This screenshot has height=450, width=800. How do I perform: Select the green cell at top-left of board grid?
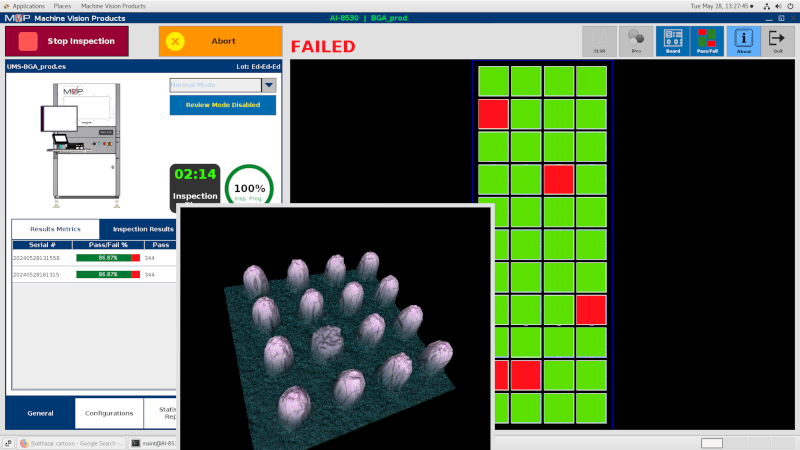click(x=493, y=81)
